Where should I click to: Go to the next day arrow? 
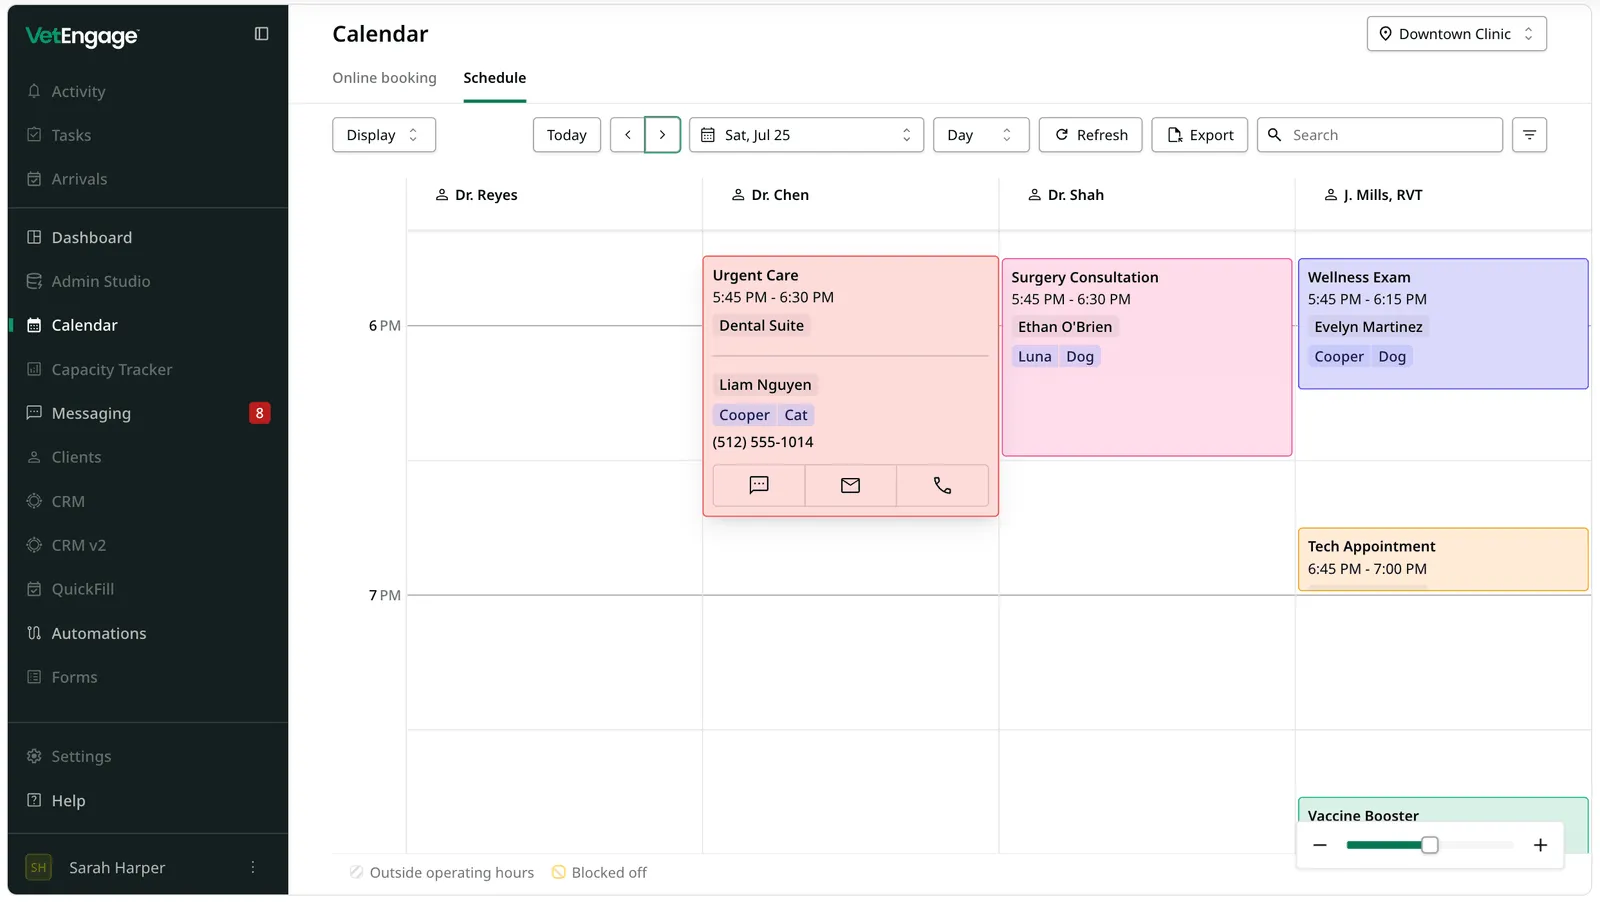[662, 135]
